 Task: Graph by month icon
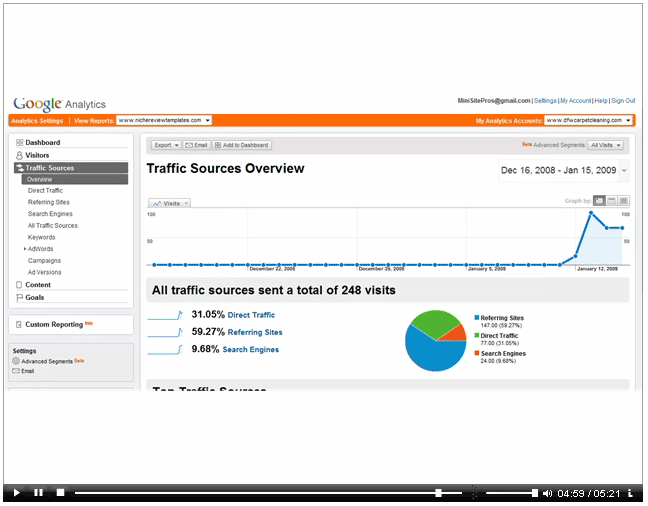click(x=623, y=201)
